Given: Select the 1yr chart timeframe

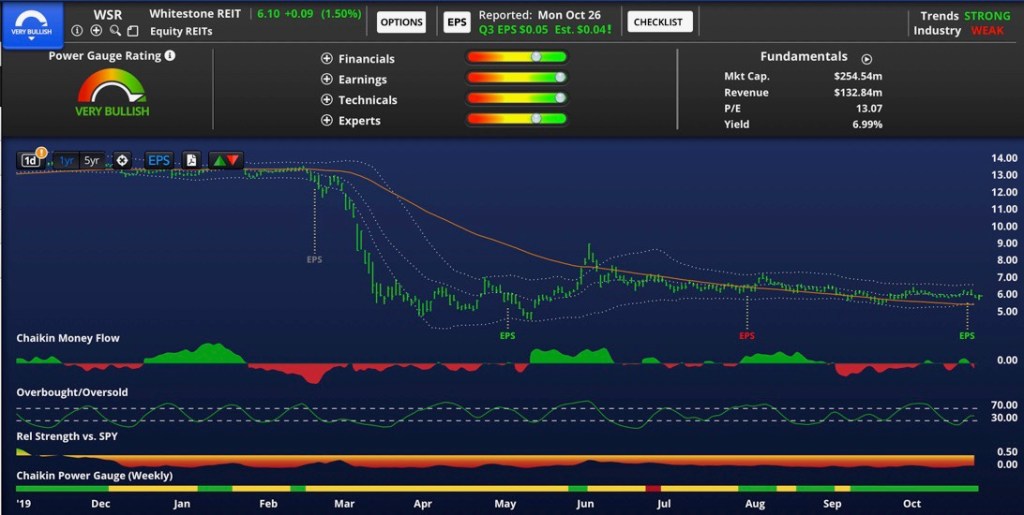Looking at the screenshot, I should [67, 160].
